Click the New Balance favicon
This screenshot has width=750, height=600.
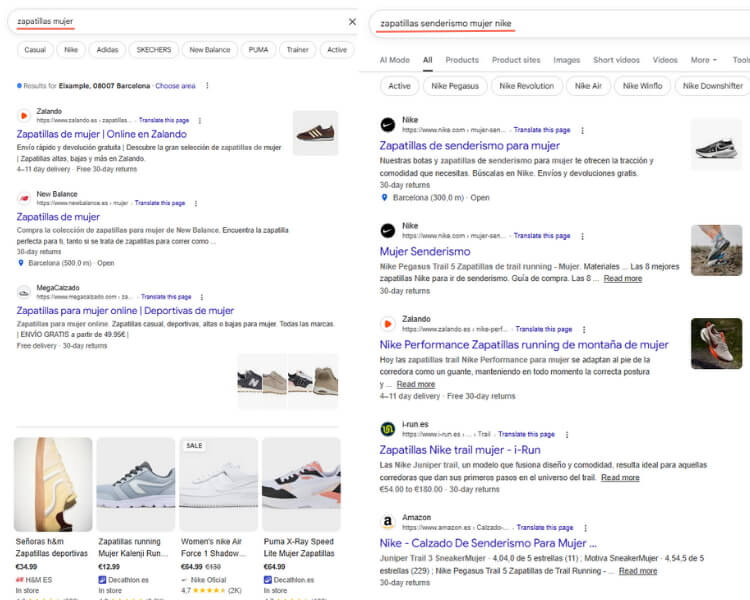[23, 199]
